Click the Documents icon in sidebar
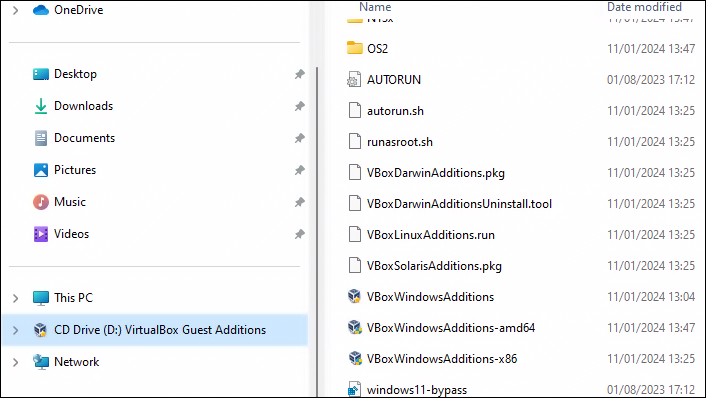This screenshot has height=398, width=706. pyautogui.click(x=41, y=138)
